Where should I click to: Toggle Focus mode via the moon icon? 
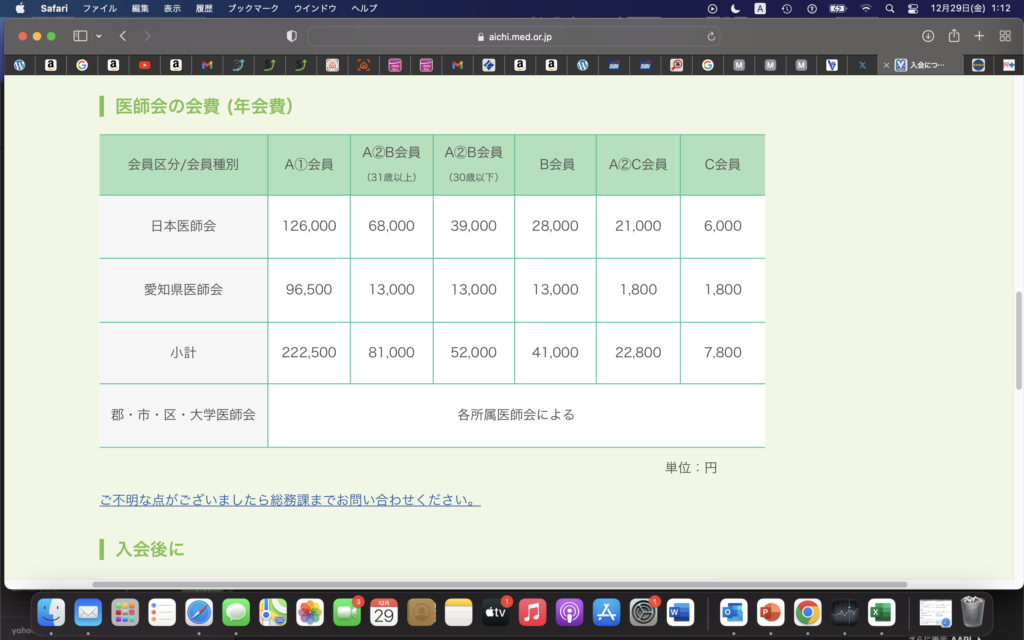click(736, 8)
